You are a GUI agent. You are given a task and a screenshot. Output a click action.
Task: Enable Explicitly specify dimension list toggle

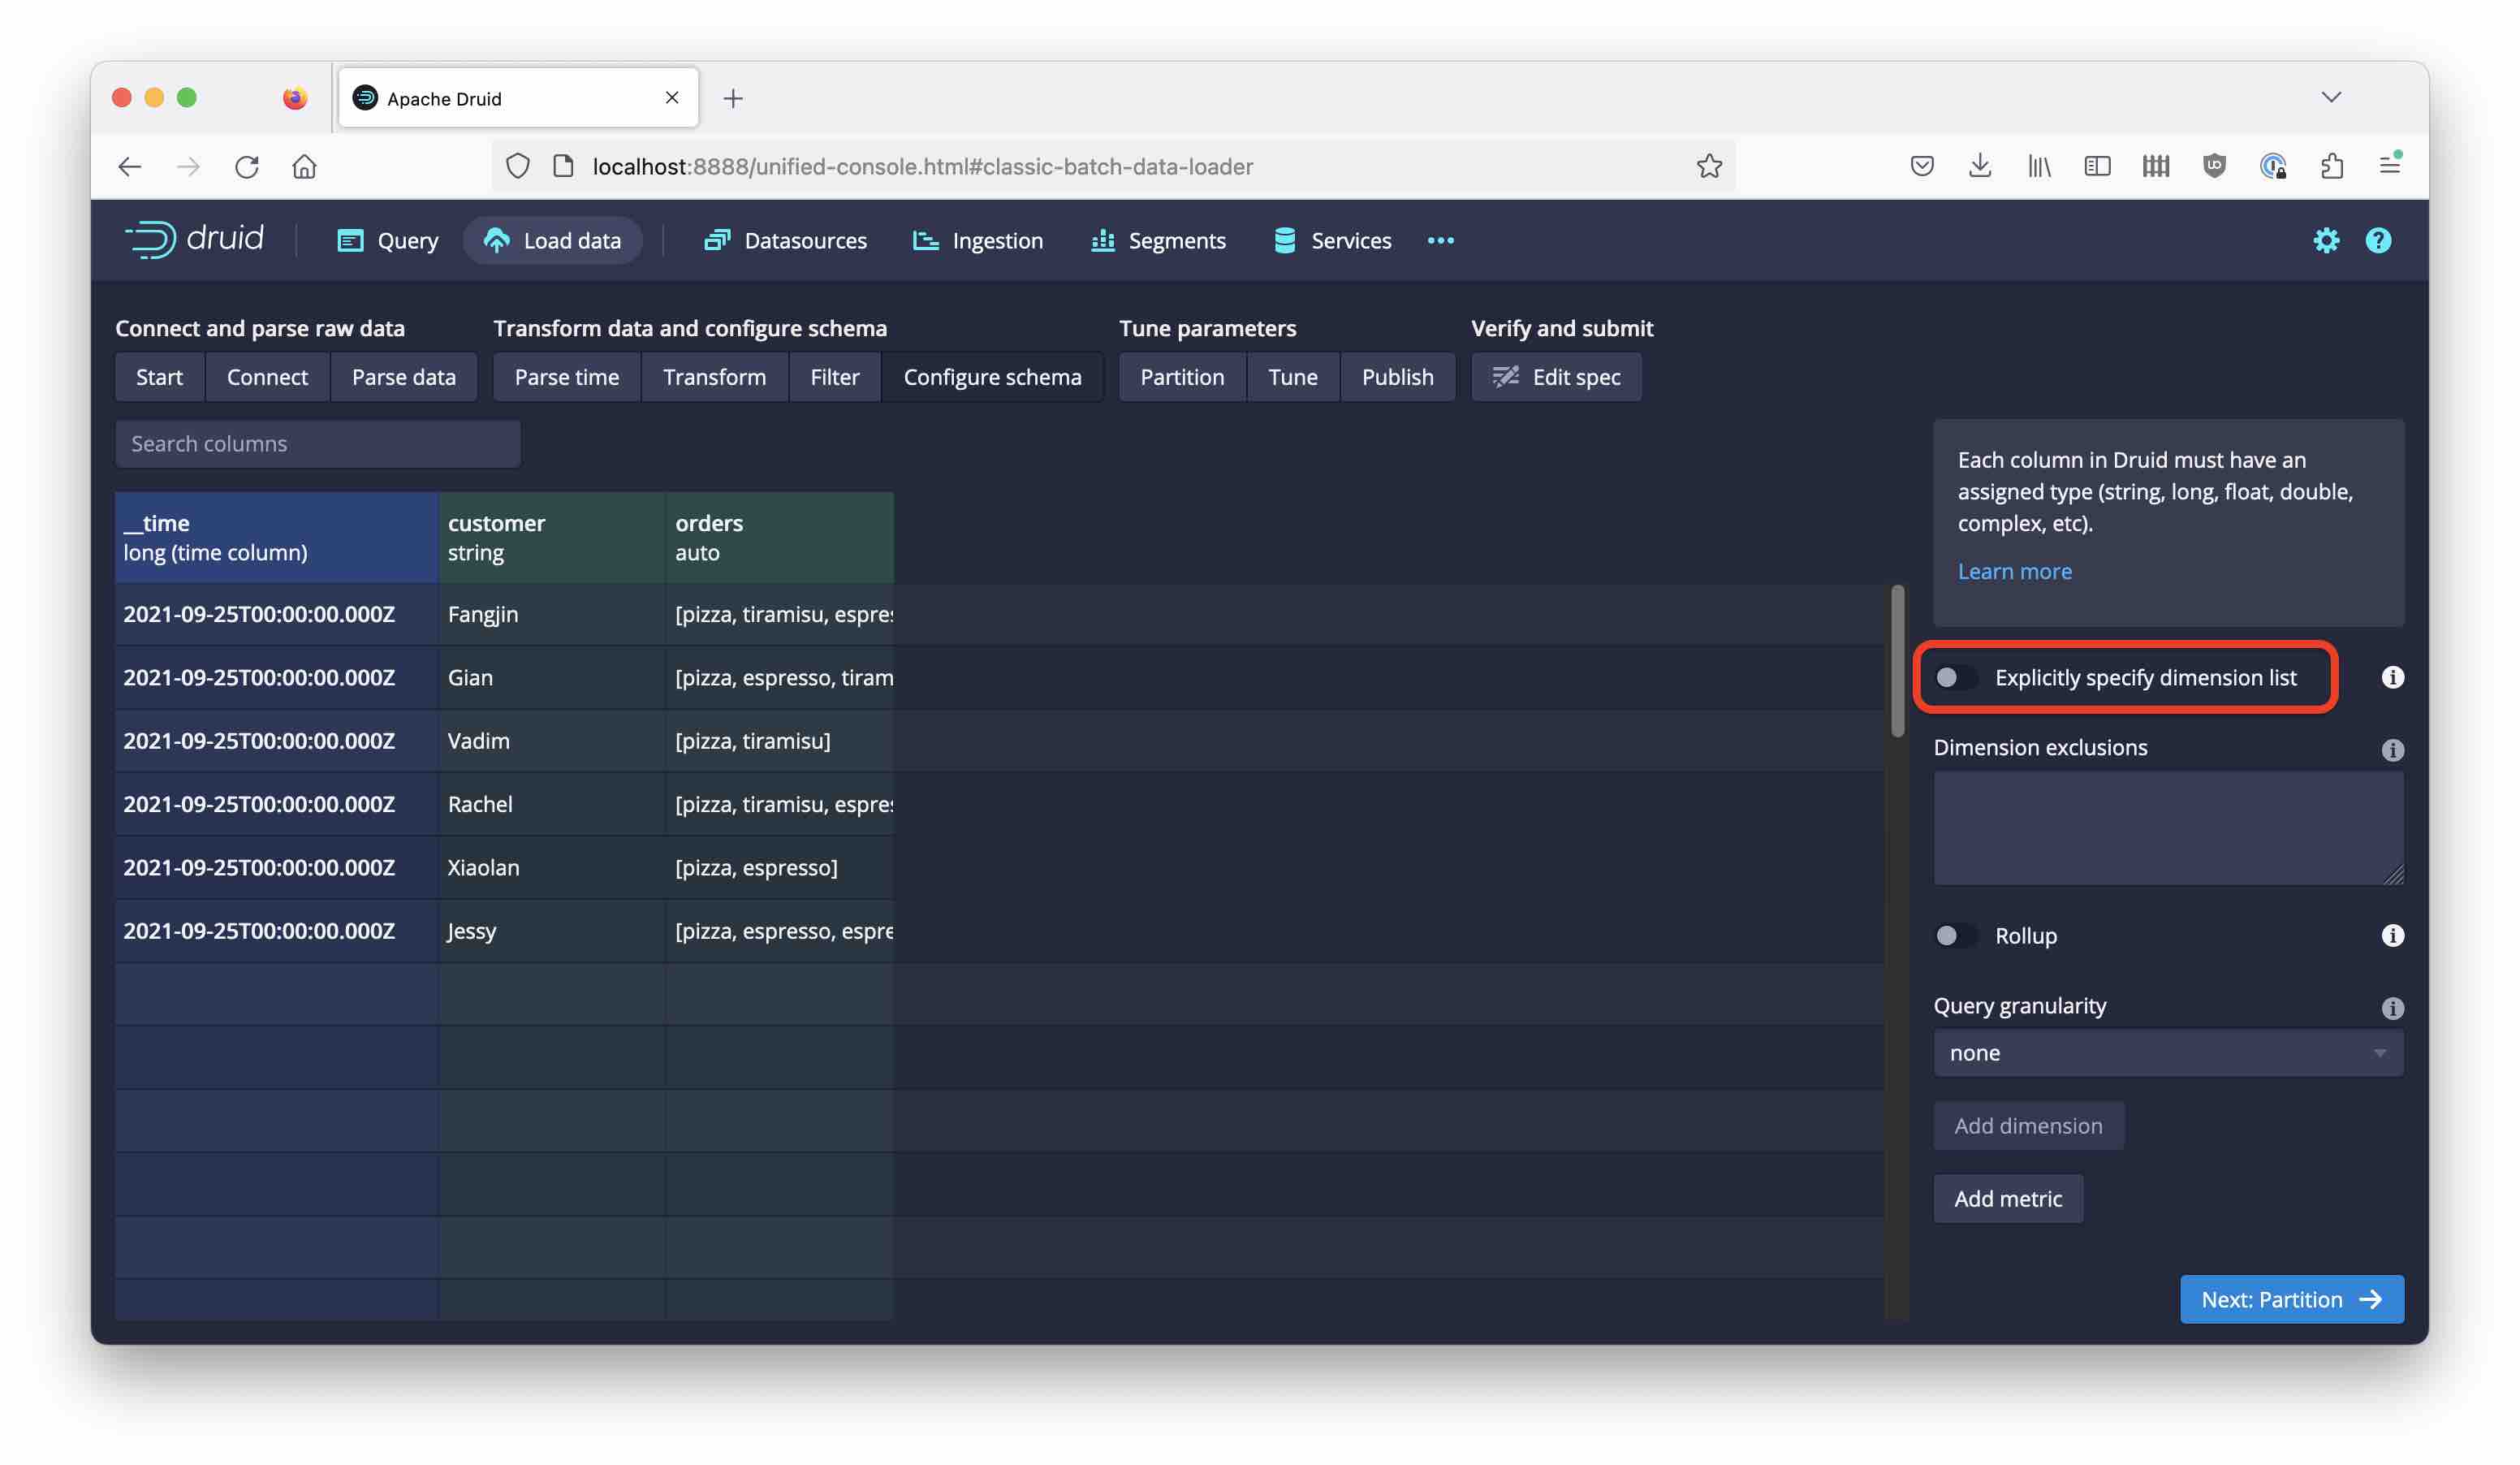click(1954, 677)
